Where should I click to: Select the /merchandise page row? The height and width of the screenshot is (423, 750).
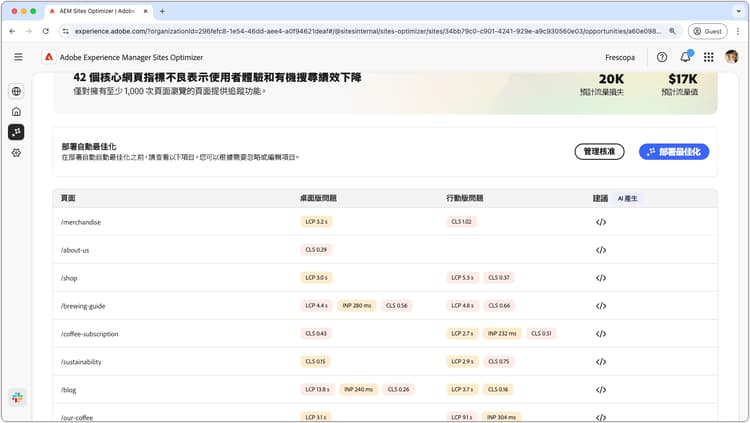(385, 222)
